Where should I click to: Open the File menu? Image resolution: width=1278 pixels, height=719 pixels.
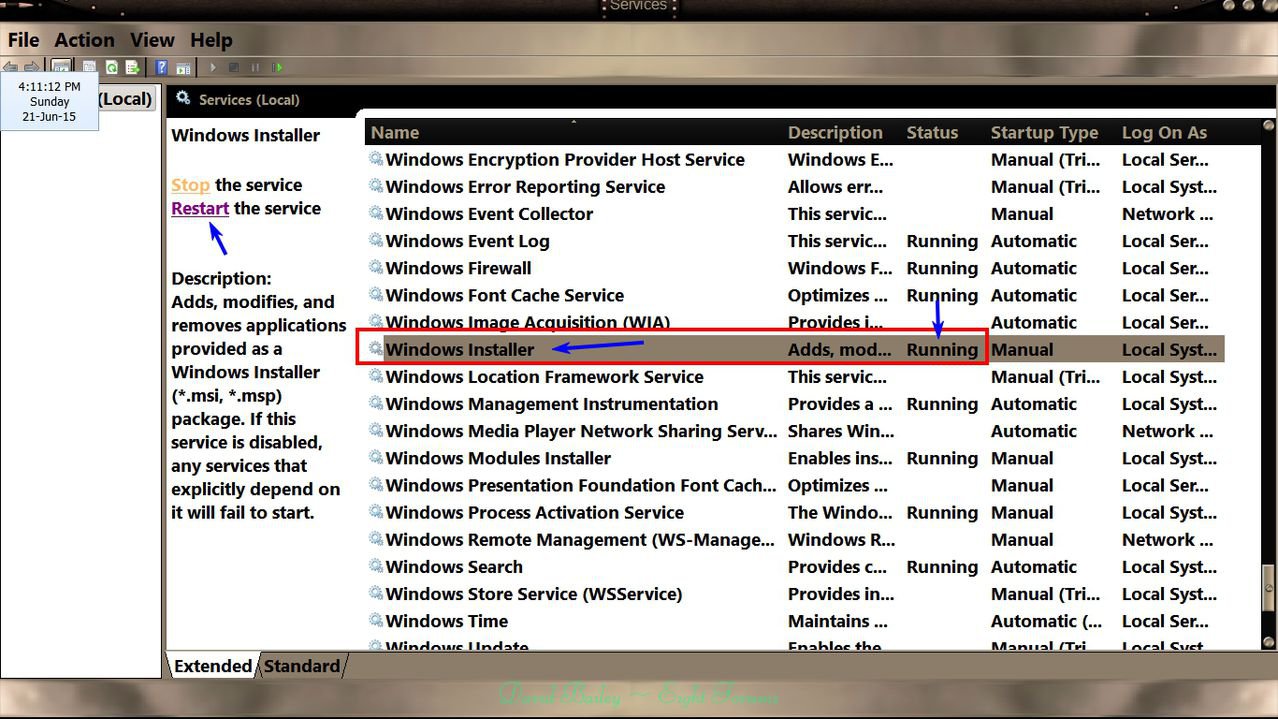(23, 40)
